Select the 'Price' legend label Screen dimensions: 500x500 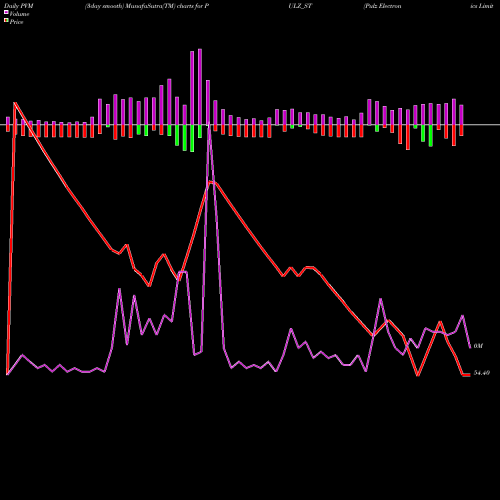[x=16, y=22]
